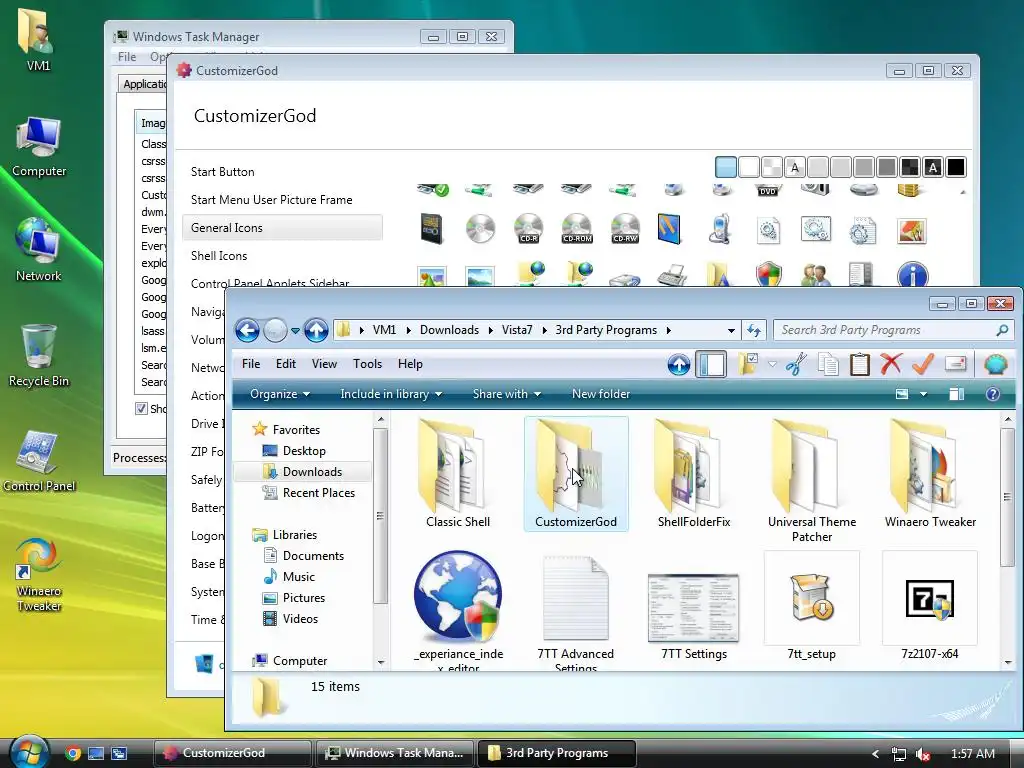Open the Include in library dropdown
The image size is (1024, 768).
(391, 394)
